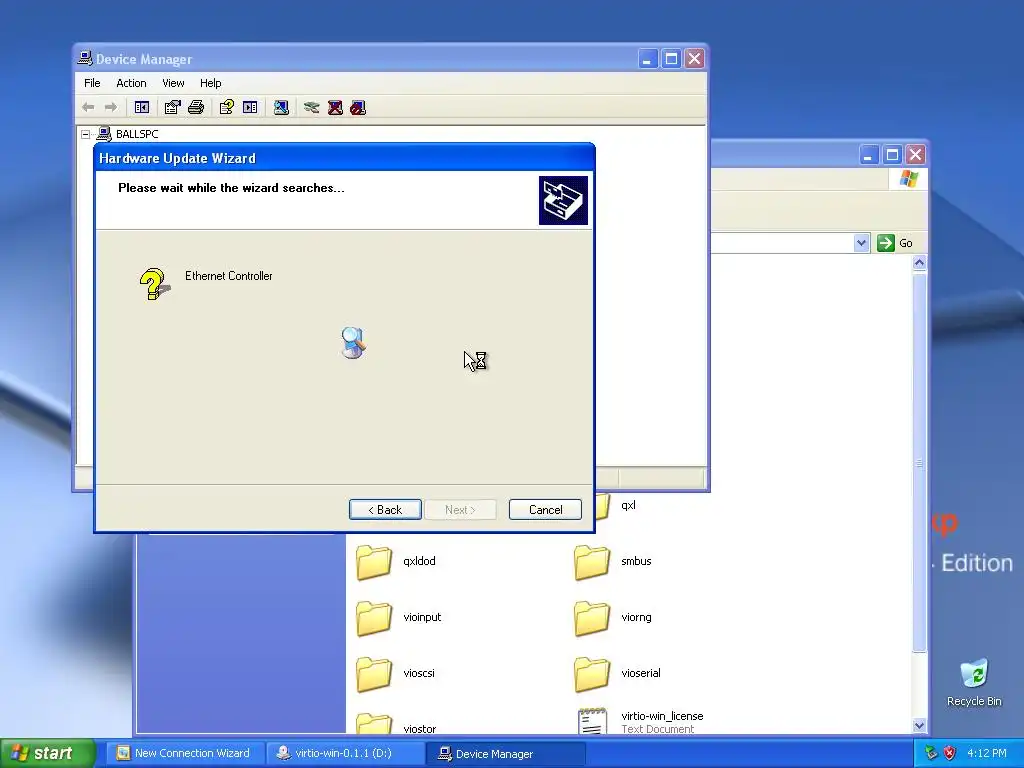Image resolution: width=1024 pixels, height=768 pixels.
Task: Click the Forward arrow in Device Manager toolbar
Action: point(111,107)
